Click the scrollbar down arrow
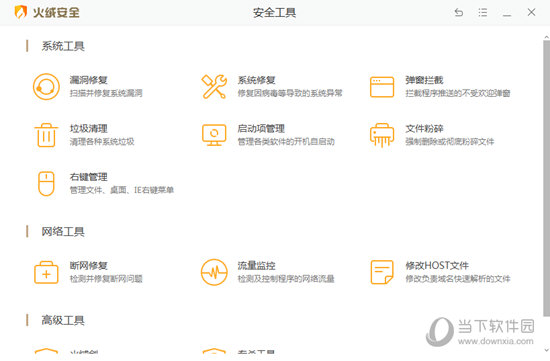 546,350
